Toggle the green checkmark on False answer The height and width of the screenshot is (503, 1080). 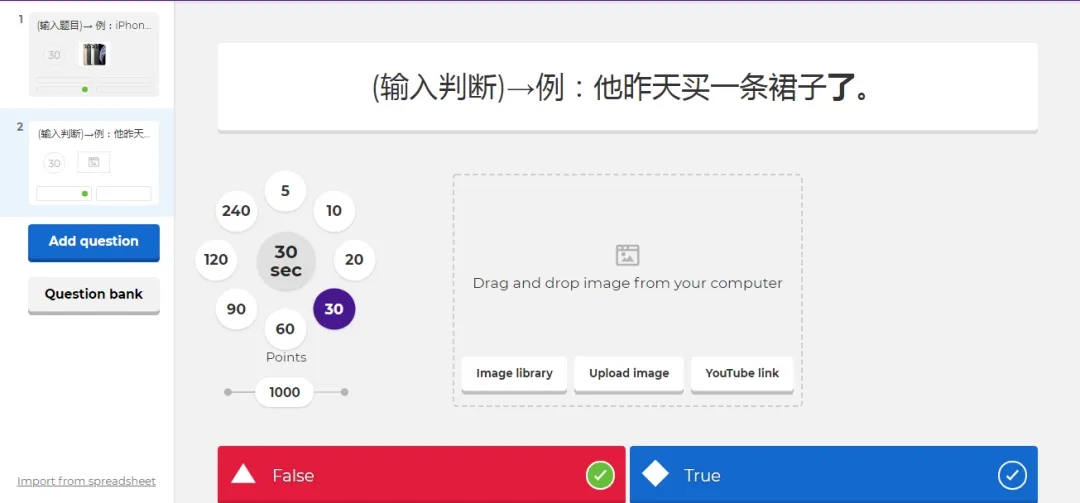click(x=600, y=475)
